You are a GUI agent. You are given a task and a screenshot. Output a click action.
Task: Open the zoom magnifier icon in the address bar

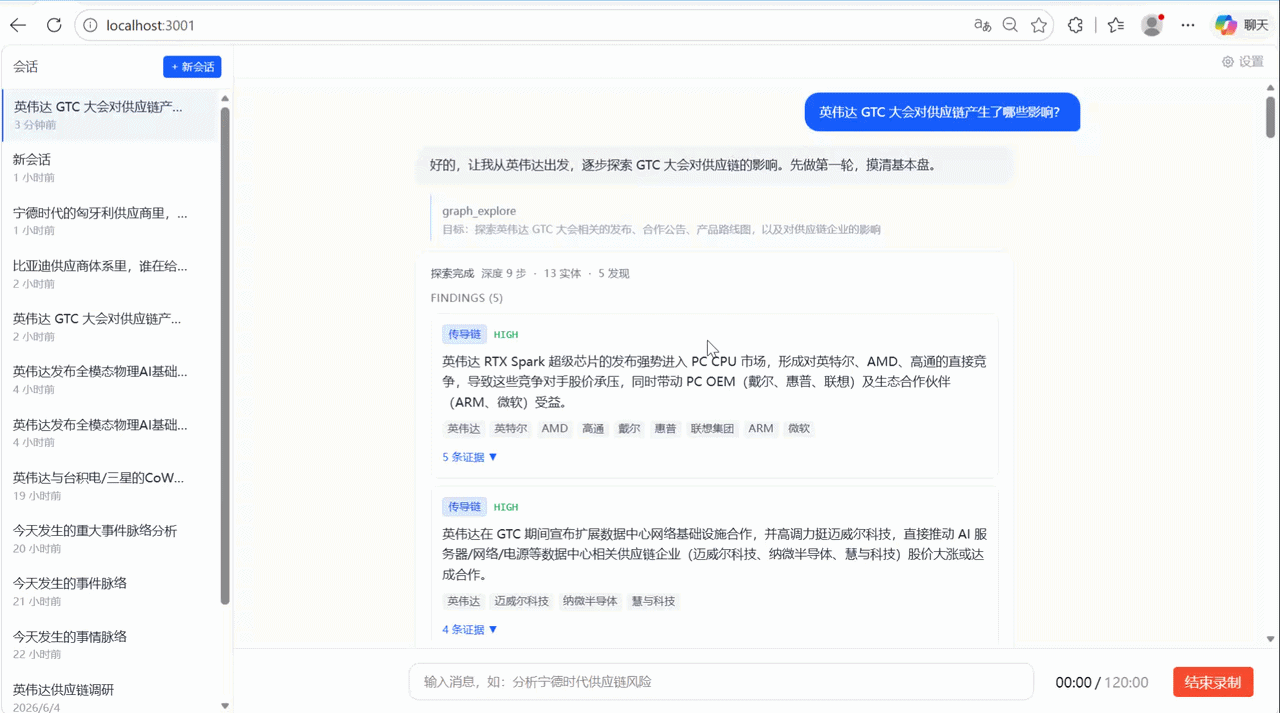point(1011,25)
